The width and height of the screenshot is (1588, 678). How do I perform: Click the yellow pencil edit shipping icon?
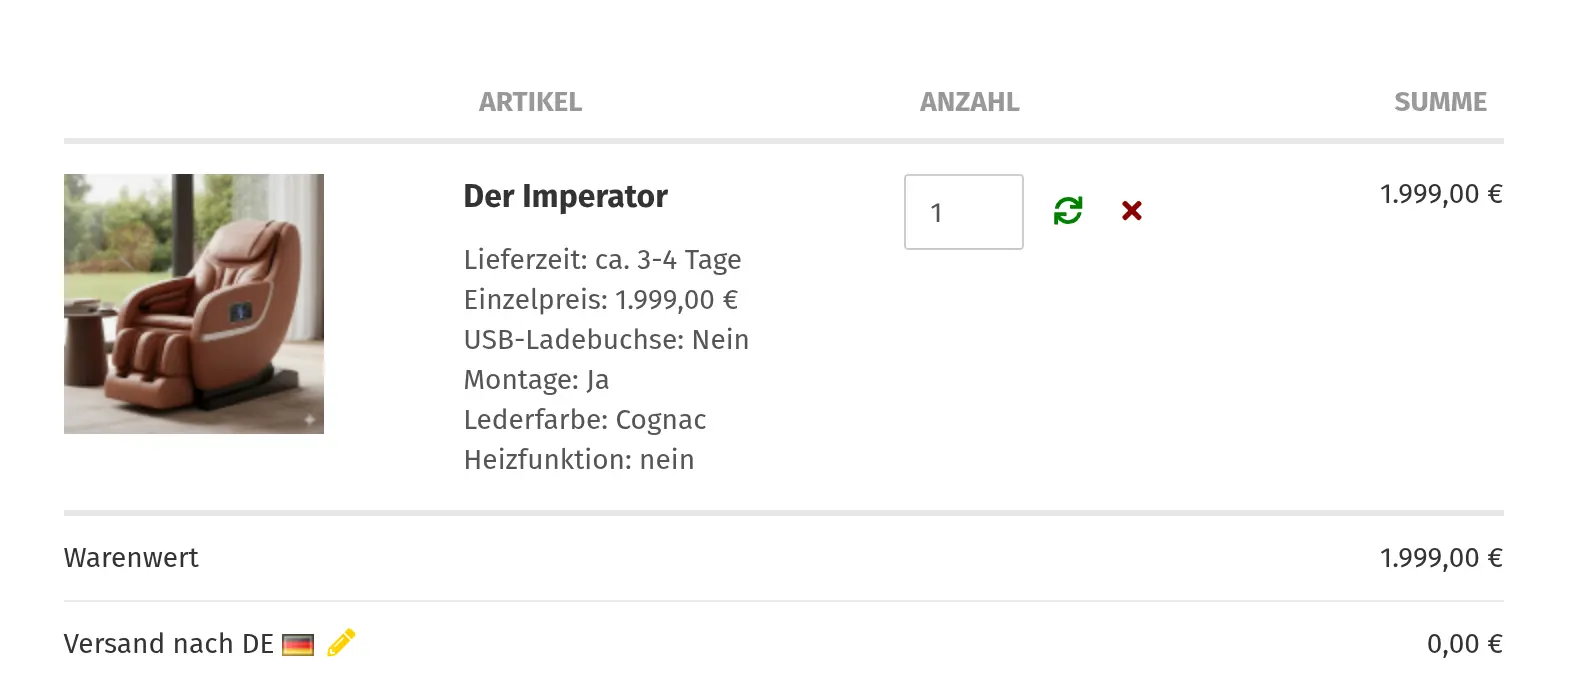[x=341, y=643]
